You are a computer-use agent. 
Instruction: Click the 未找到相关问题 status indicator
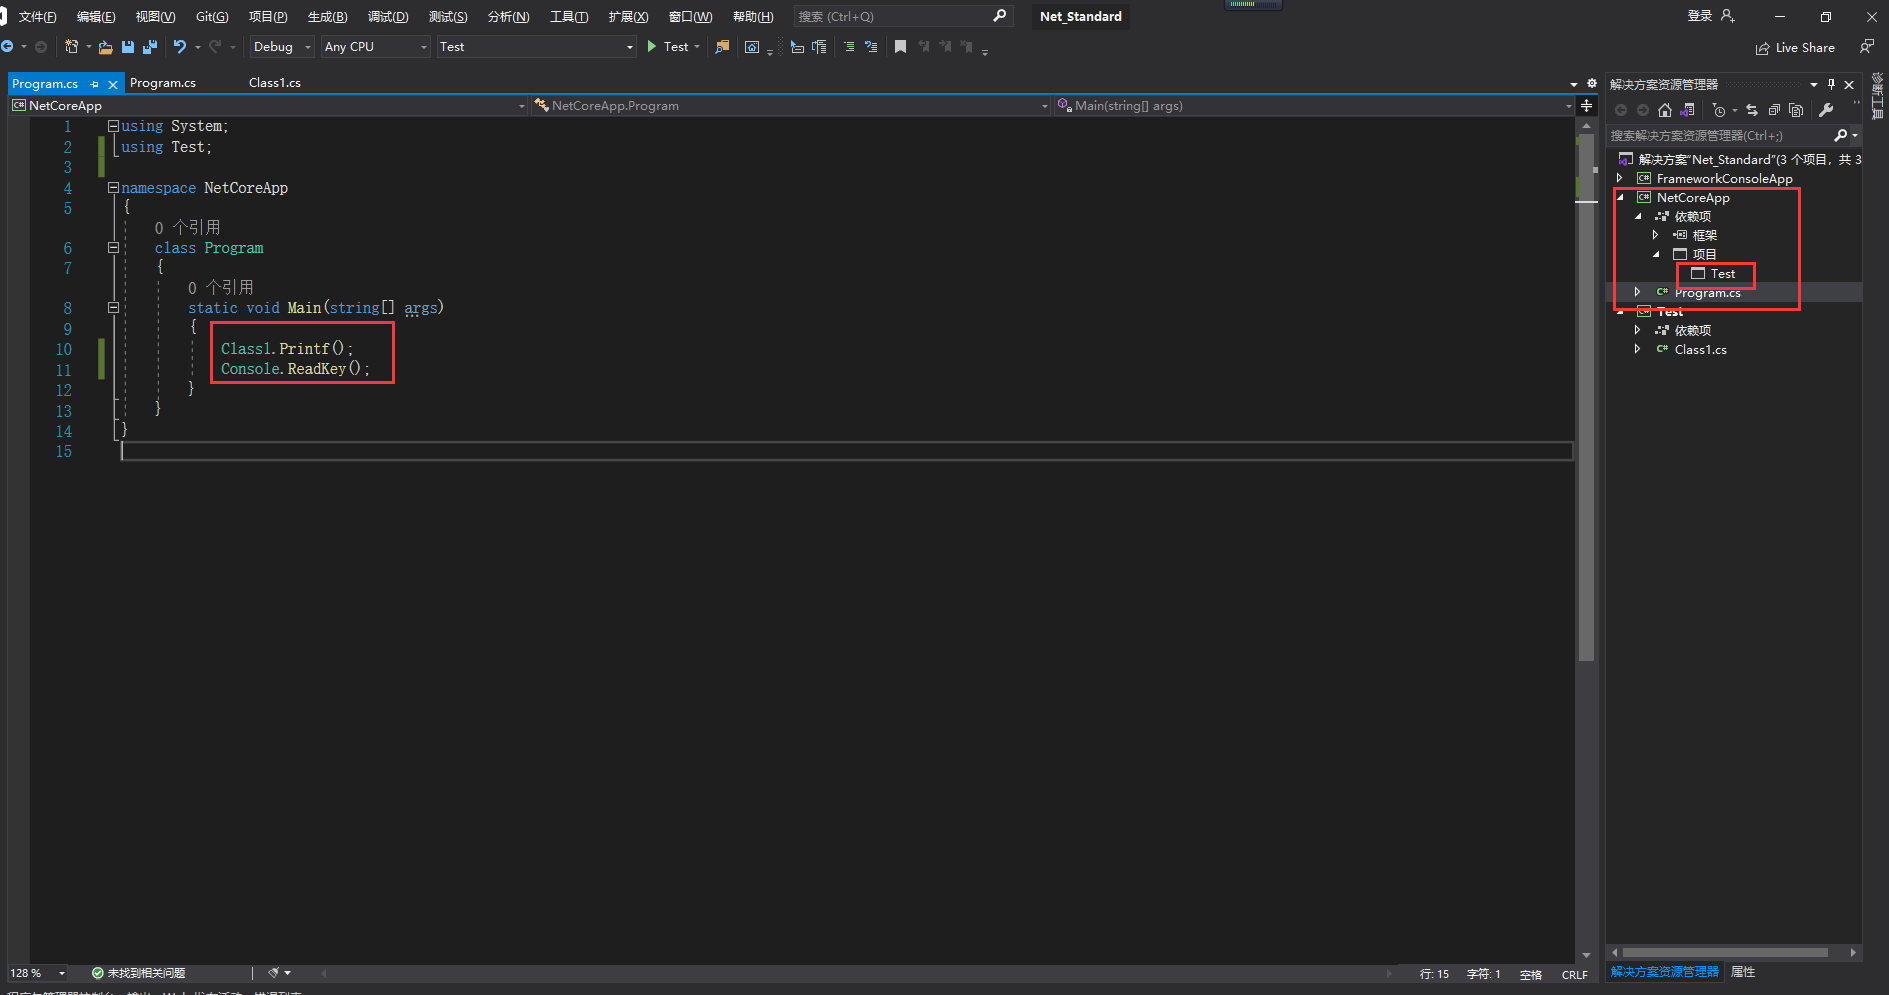click(138, 973)
